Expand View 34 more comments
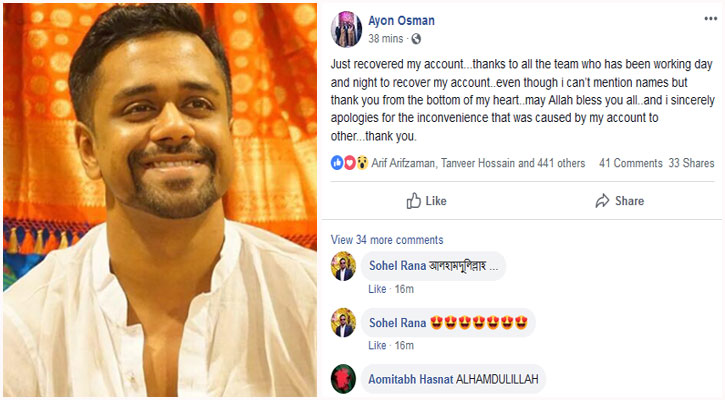The height and width of the screenshot is (400, 725). [x=387, y=240]
